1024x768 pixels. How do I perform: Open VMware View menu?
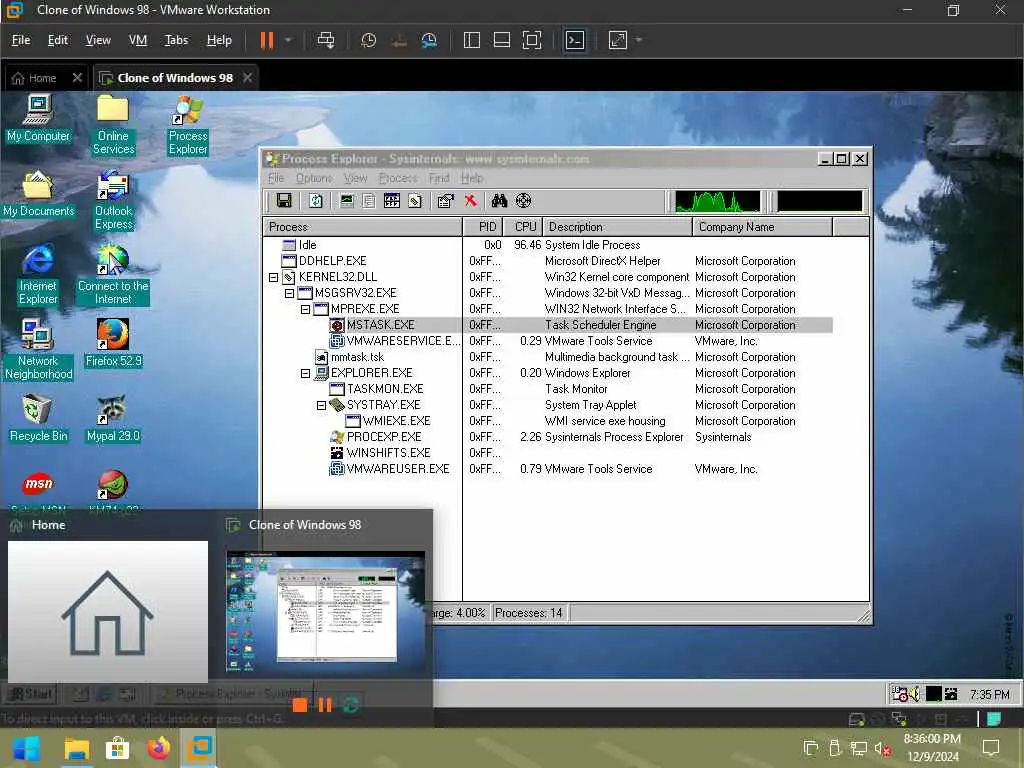click(x=98, y=40)
